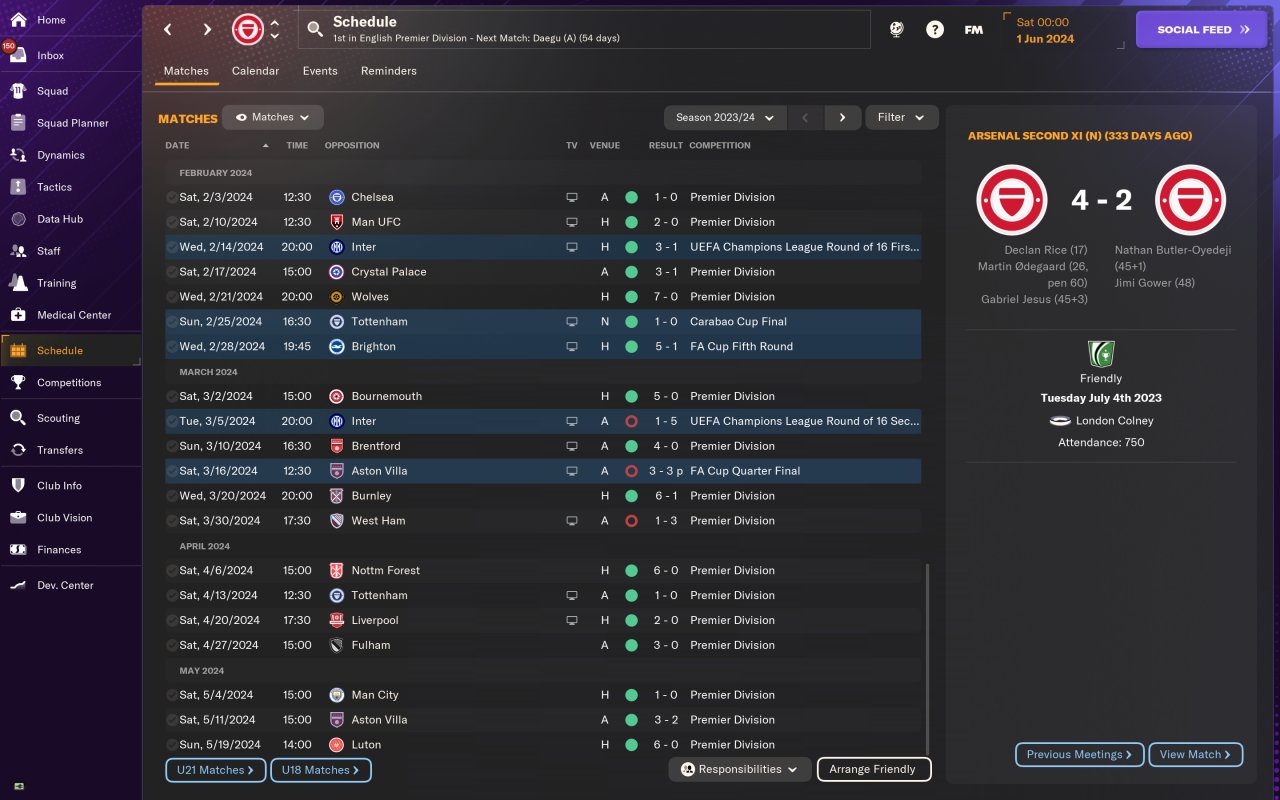Go back with the left arrow

coord(168,30)
